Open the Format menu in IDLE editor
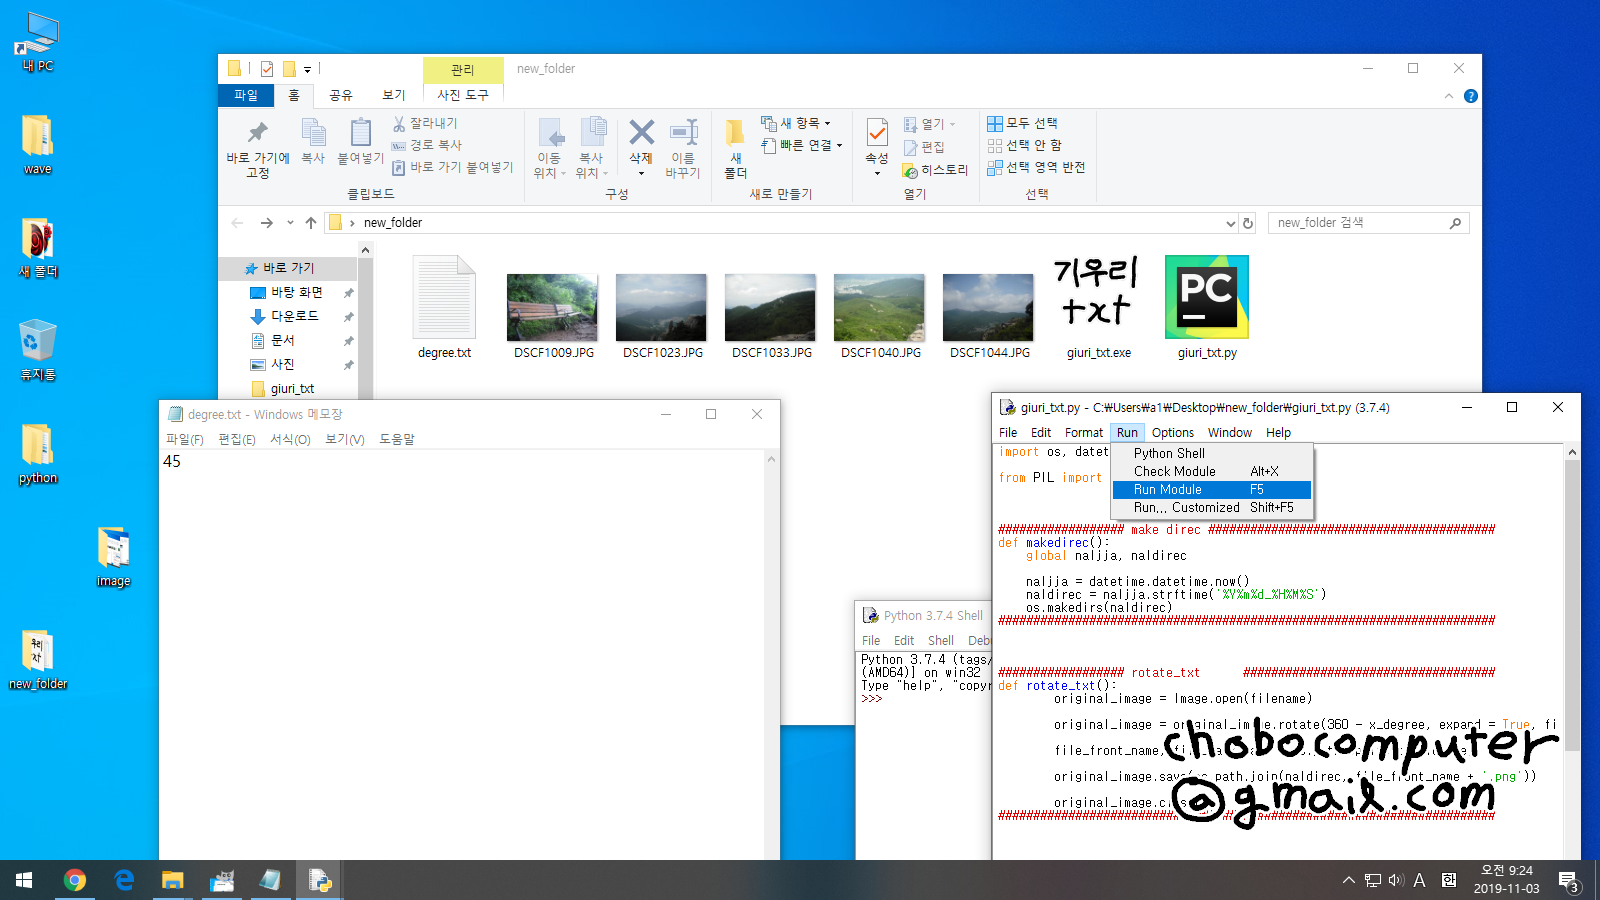This screenshot has height=900, width=1600. point(1084,432)
